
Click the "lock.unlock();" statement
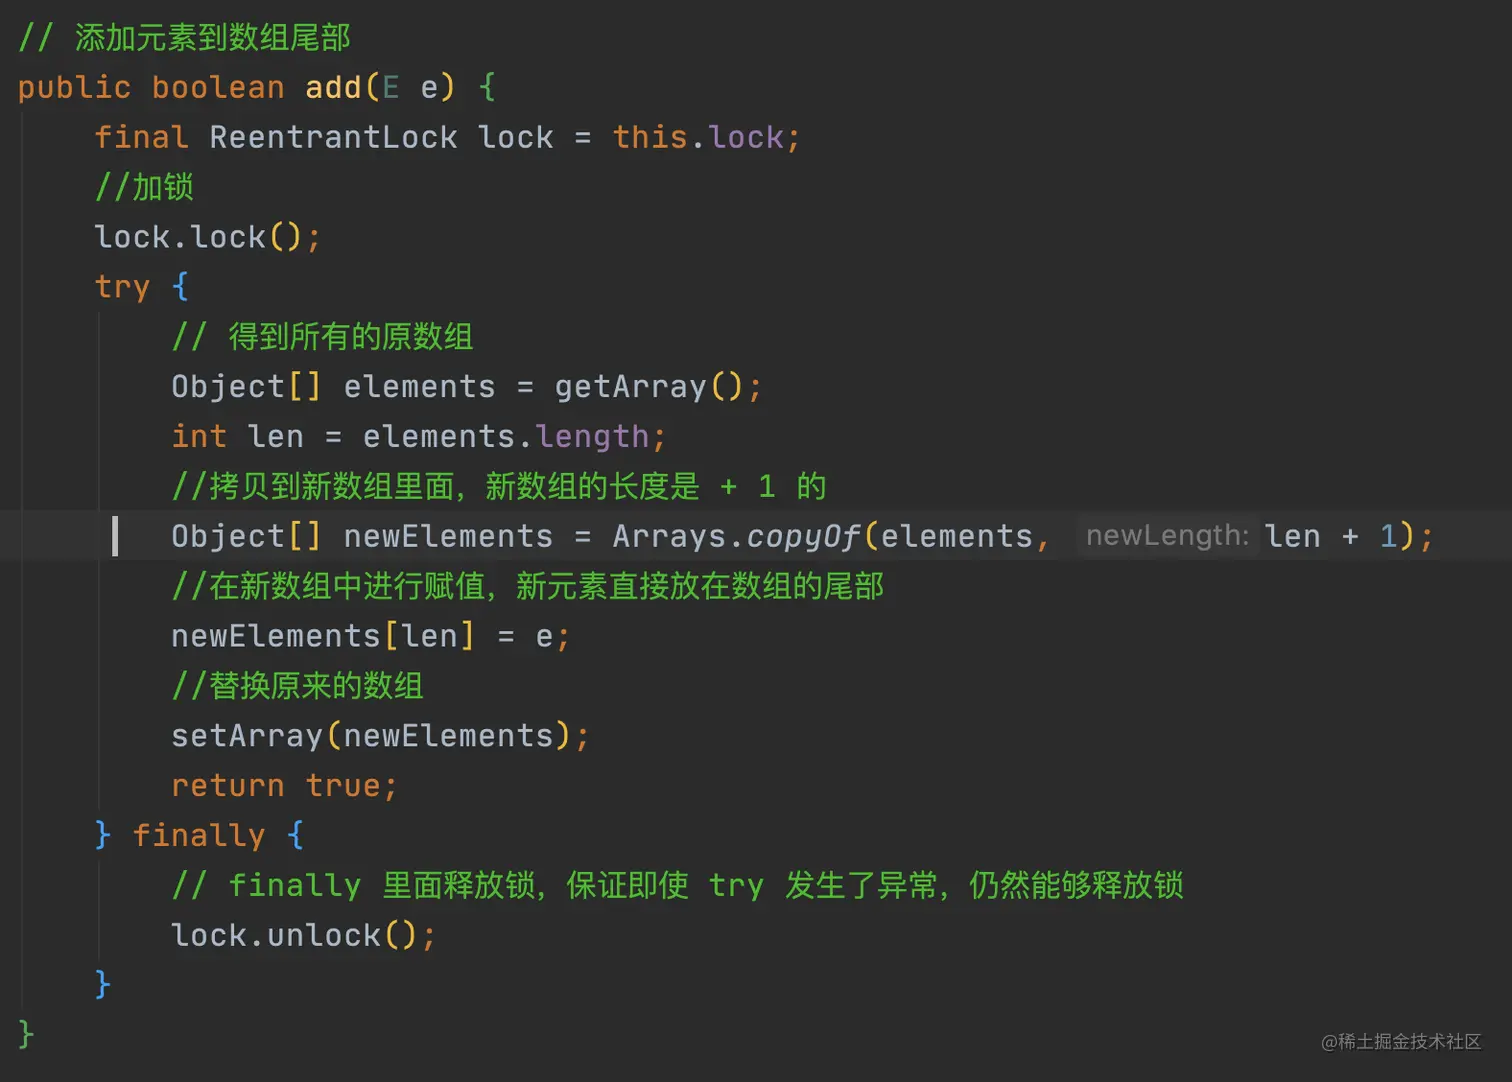pyautogui.click(x=304, y=935)
